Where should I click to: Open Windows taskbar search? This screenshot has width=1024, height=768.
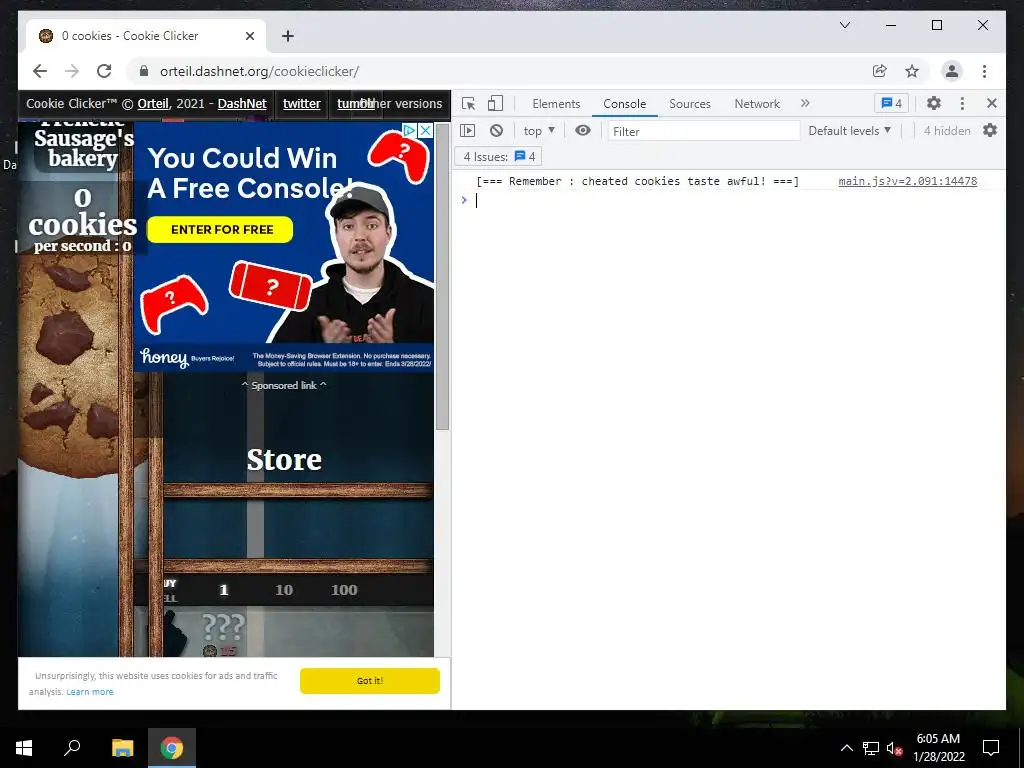click(x=72, y=748)
